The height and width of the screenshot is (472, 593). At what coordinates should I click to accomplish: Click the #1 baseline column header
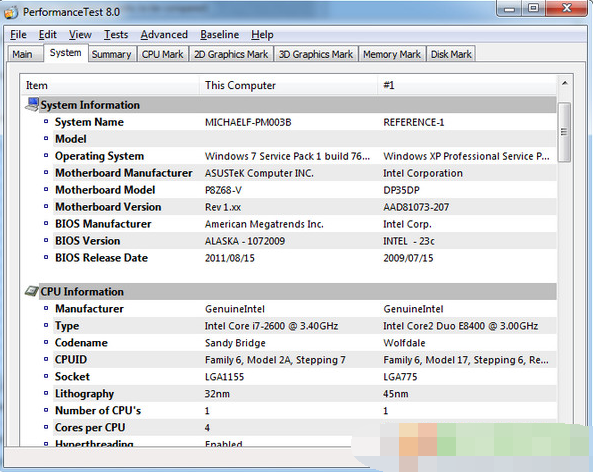click(x=467, y=85)
